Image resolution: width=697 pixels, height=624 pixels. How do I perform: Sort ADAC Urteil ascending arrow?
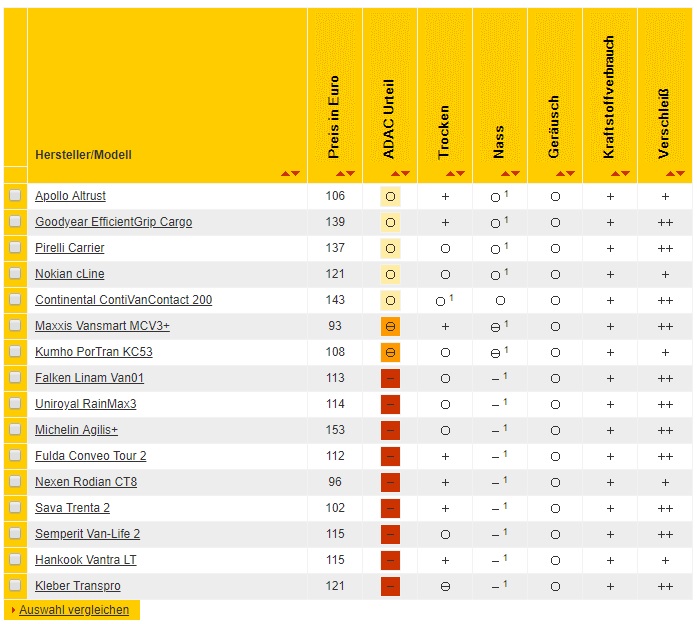point(396,173)
